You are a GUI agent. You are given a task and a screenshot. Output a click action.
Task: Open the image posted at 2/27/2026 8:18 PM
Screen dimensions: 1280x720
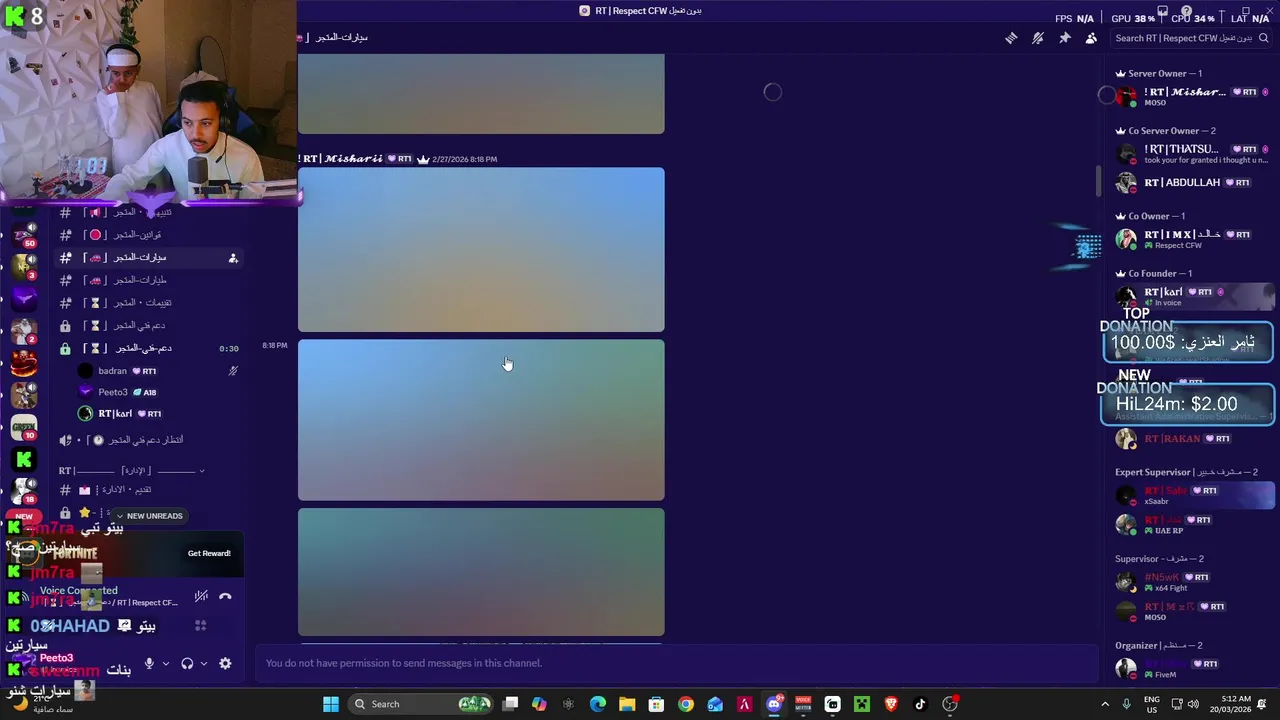coord(481,250)
